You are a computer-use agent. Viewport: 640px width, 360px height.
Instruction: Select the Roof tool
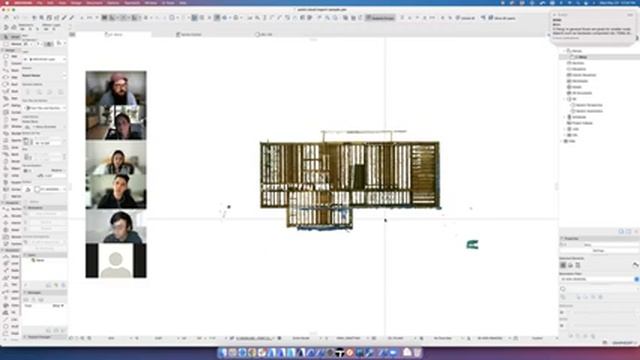pyautogui.click(x=11, y=84)
